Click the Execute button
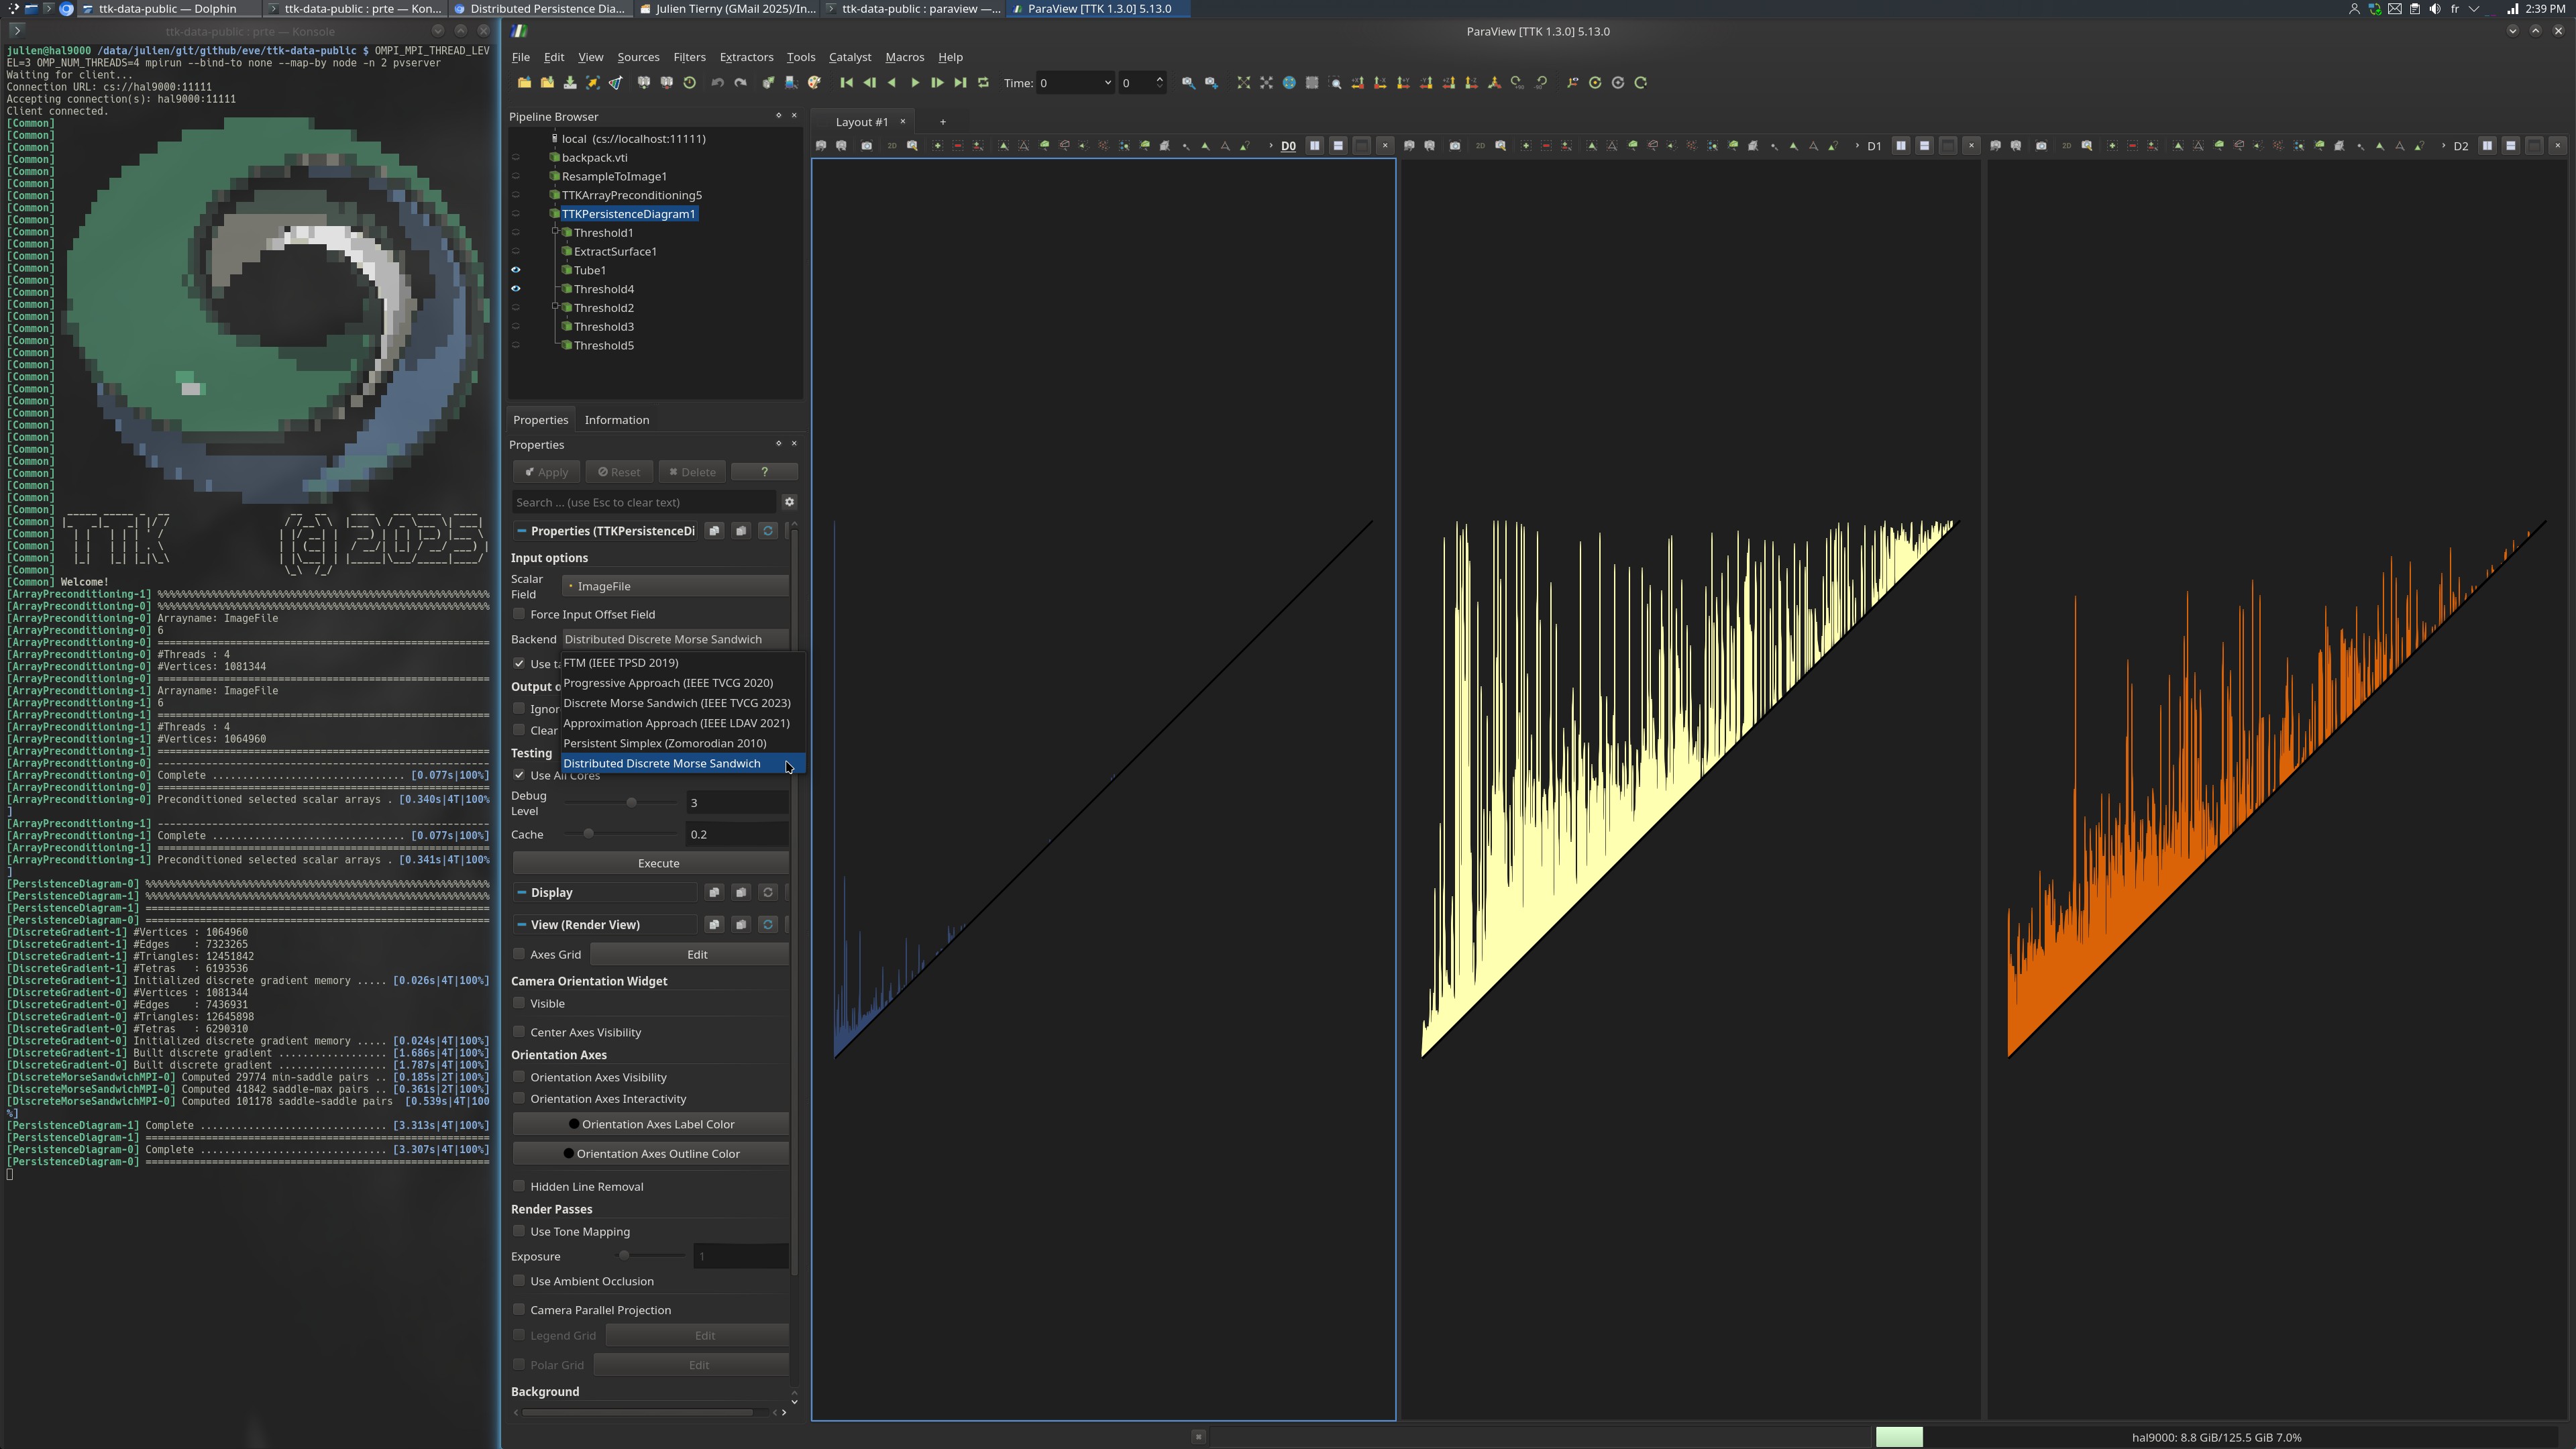Image resolution: width=2576 pixels, height=1449 pixels. [x=651, y=863]
